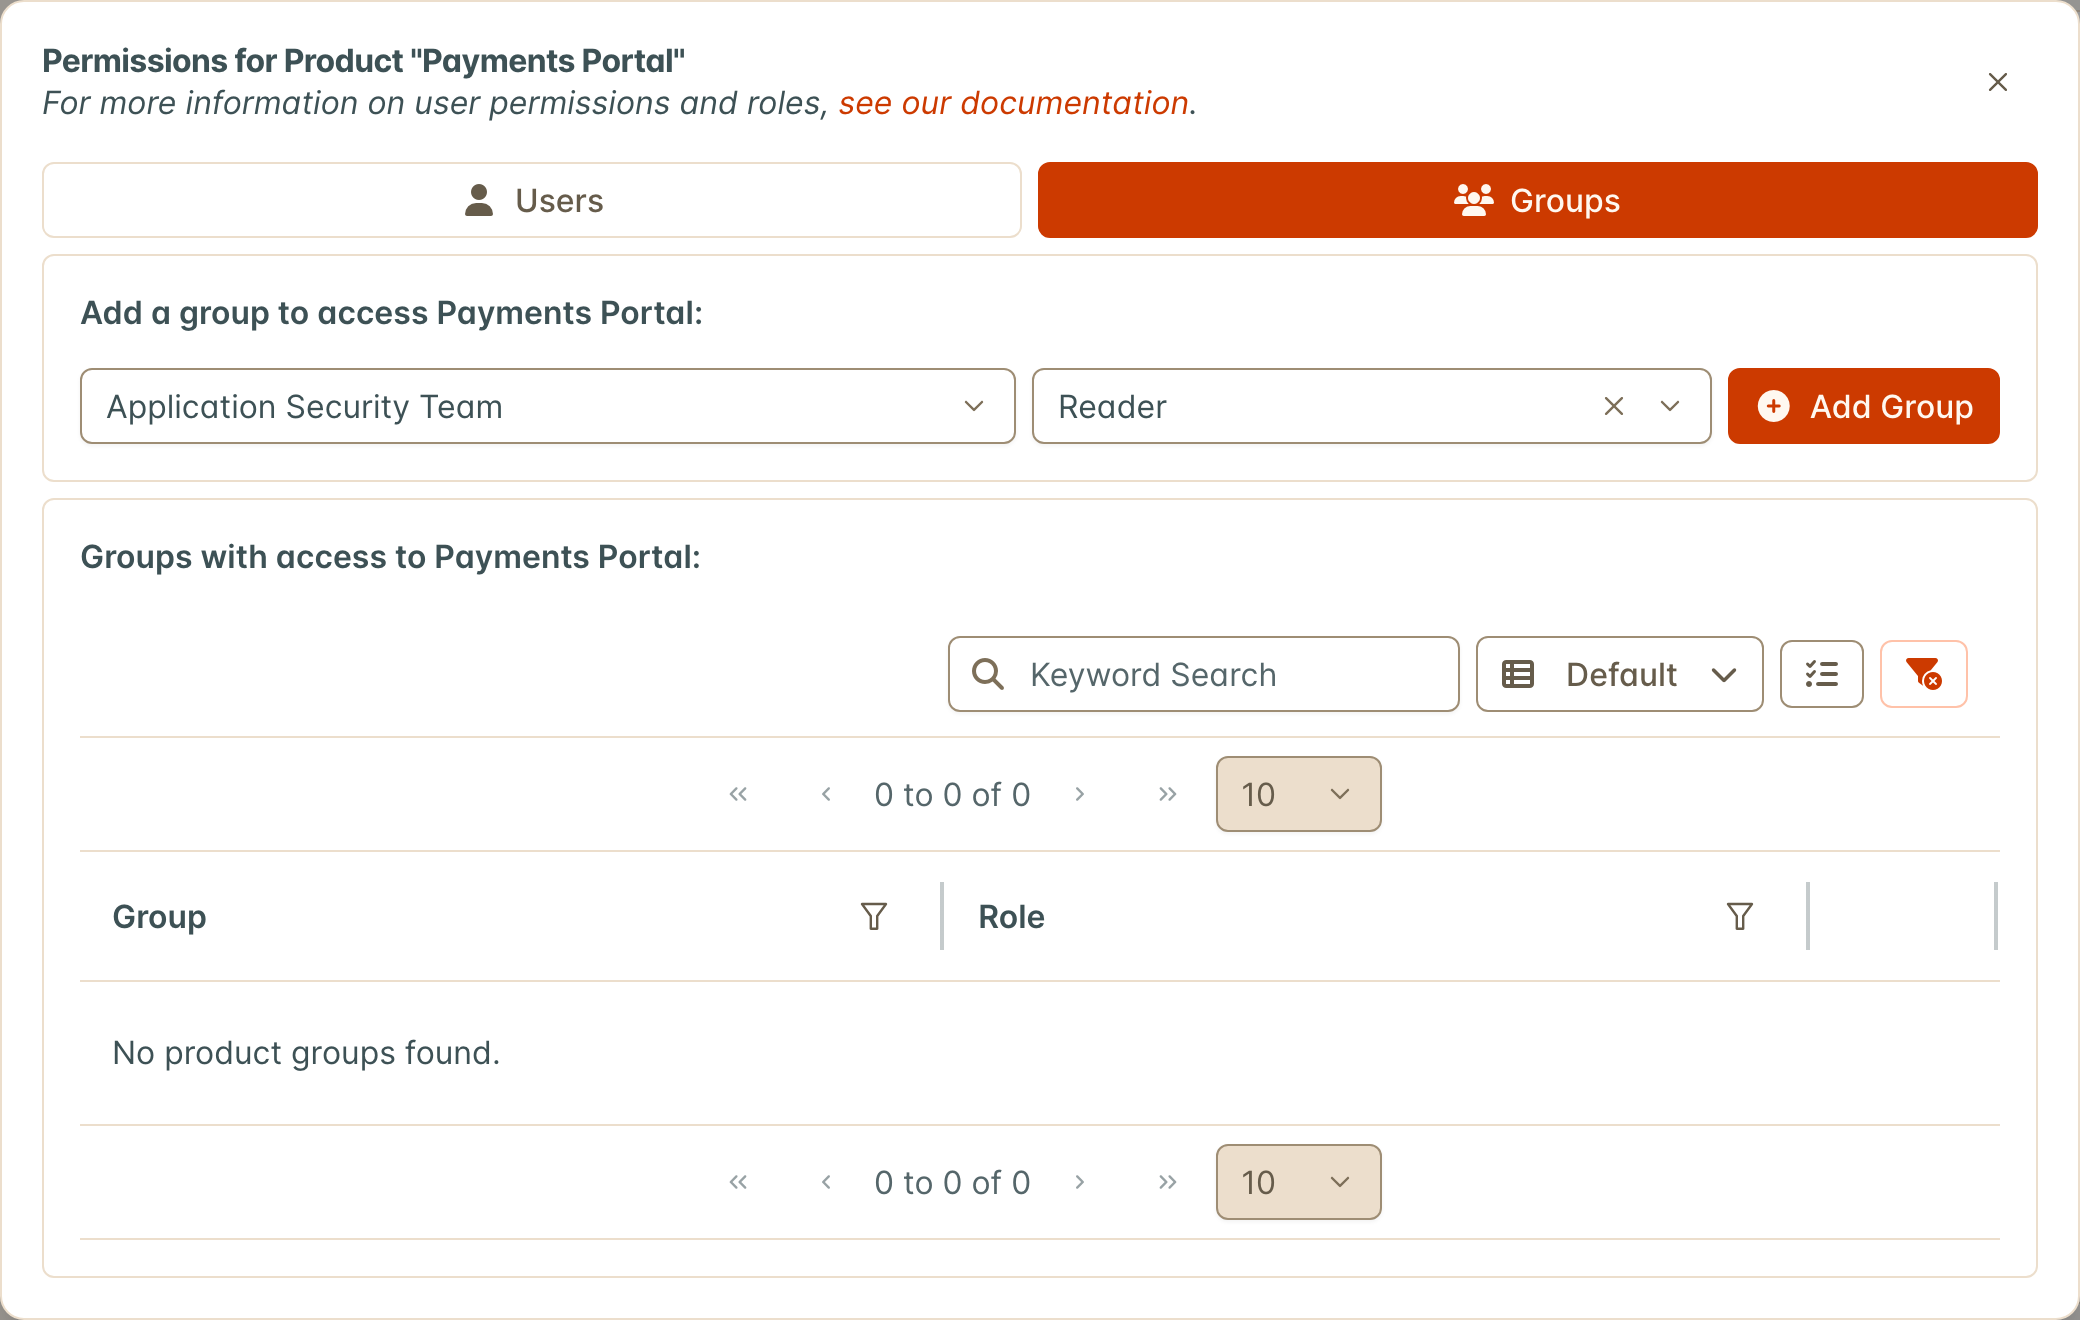
Task: Open the Application Security Team group dropdown
Action: point(548,406)
